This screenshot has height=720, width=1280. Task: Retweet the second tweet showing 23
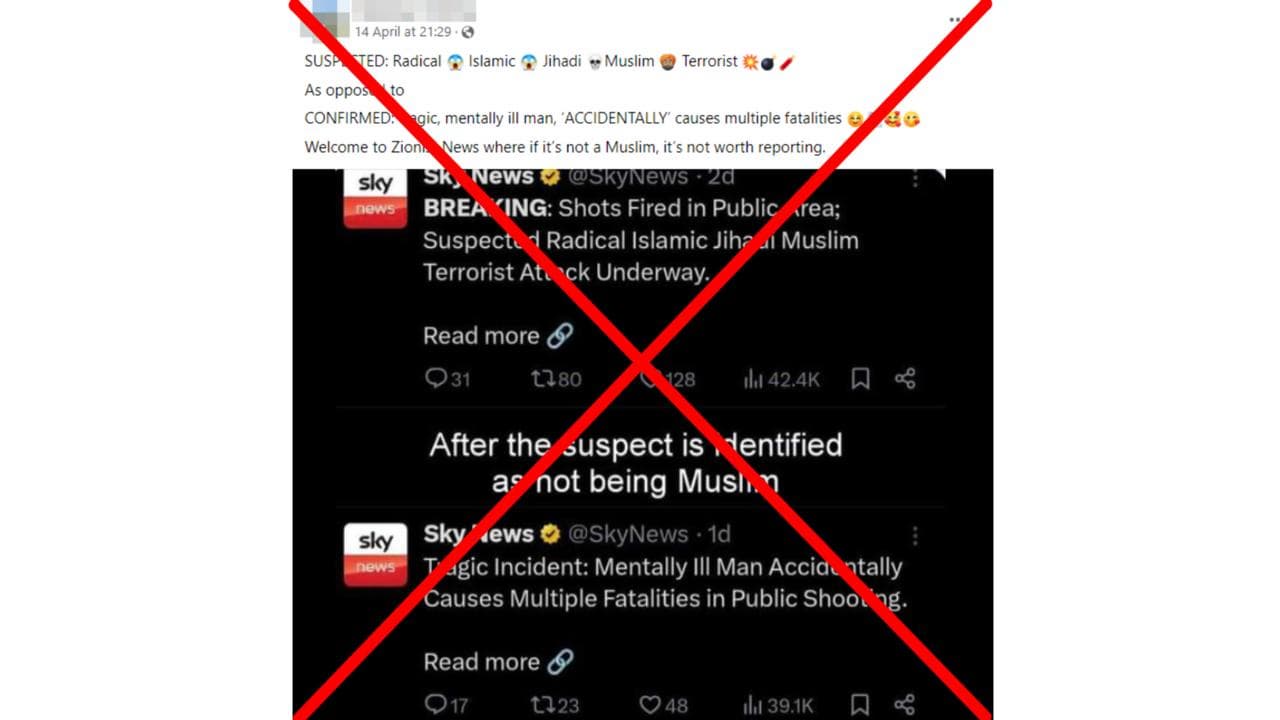point(543,705)
